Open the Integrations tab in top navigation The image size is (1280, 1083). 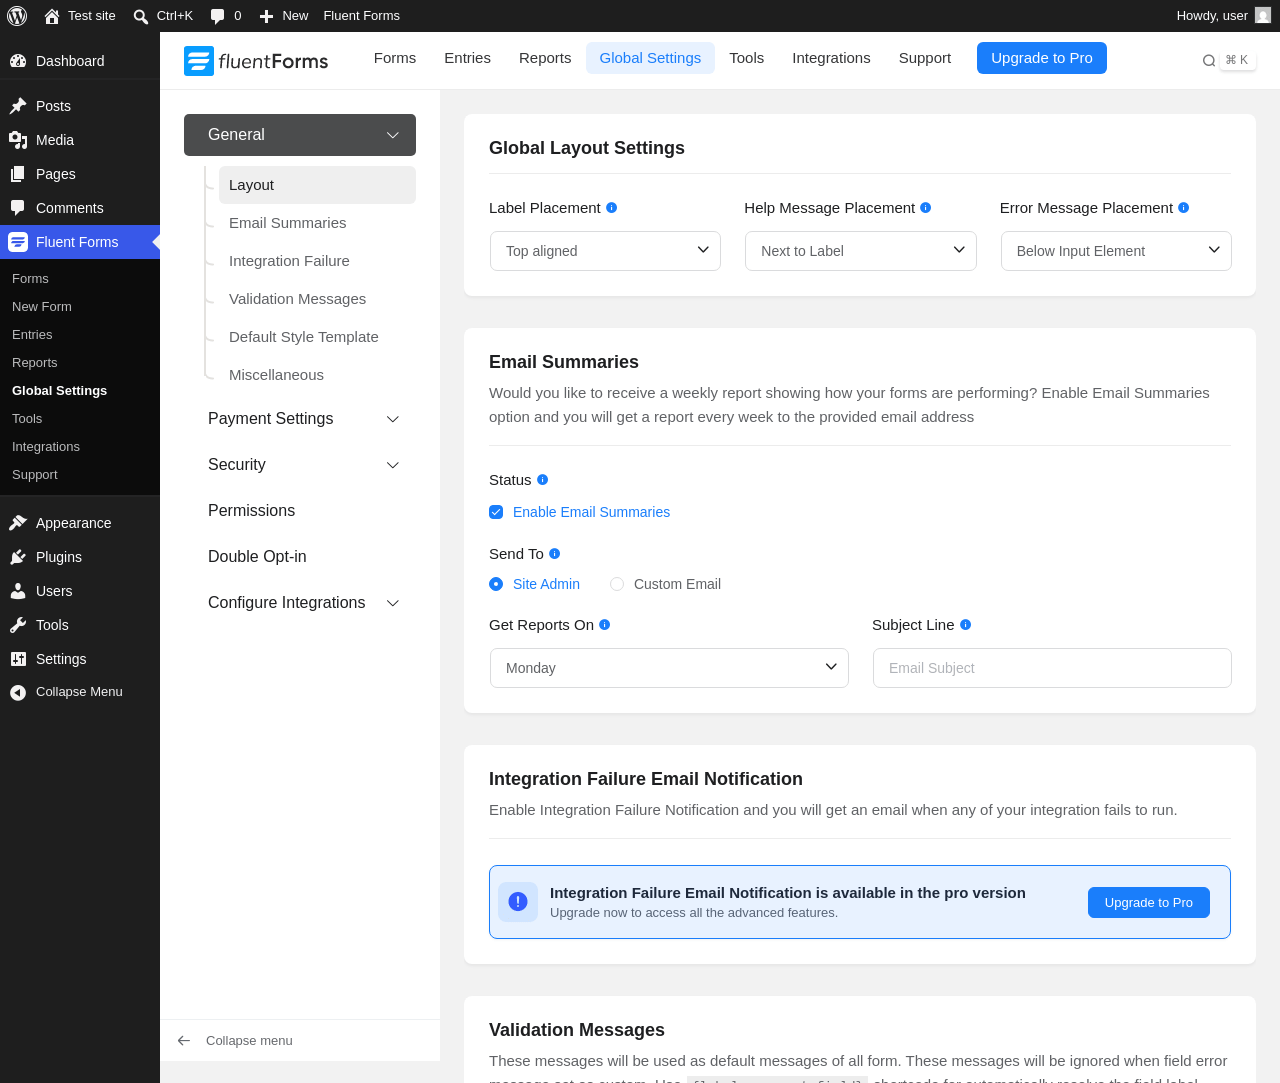pyautogui.click(x=831, y=58)
